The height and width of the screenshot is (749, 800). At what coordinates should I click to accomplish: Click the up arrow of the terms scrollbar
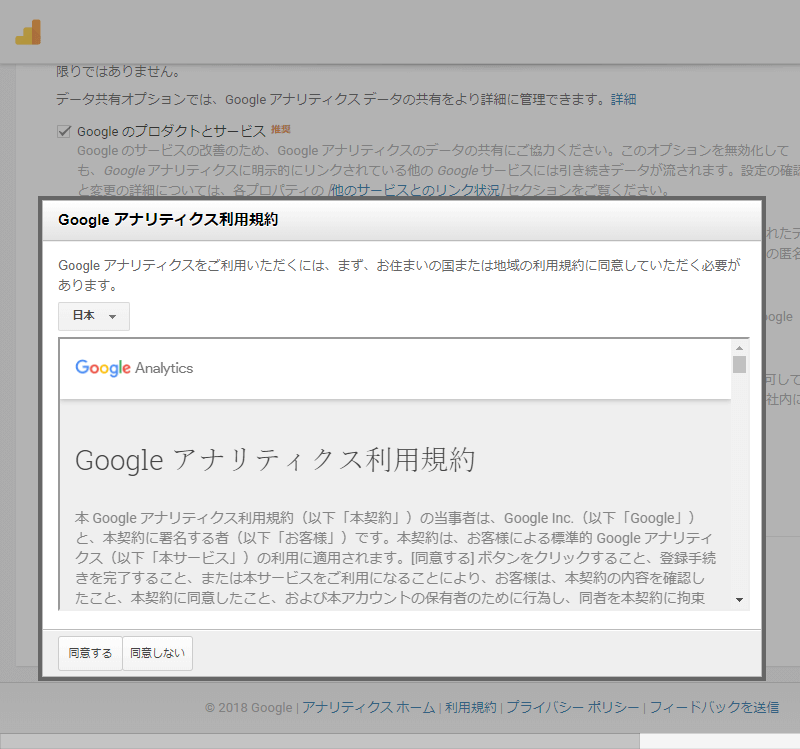click(x=739, y=346)
